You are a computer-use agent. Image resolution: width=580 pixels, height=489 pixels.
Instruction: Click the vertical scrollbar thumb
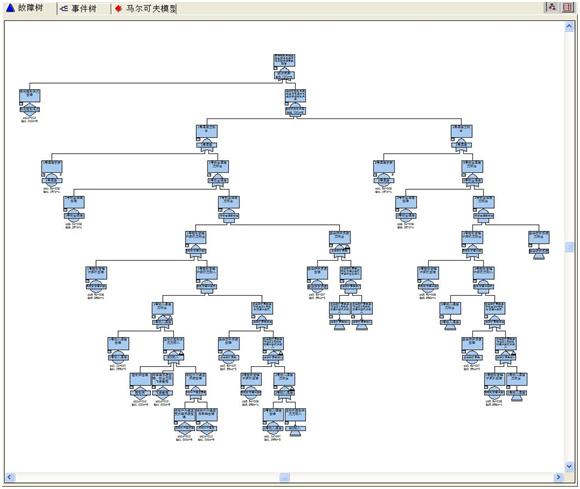pyautogui.click(x=569, y=247)
